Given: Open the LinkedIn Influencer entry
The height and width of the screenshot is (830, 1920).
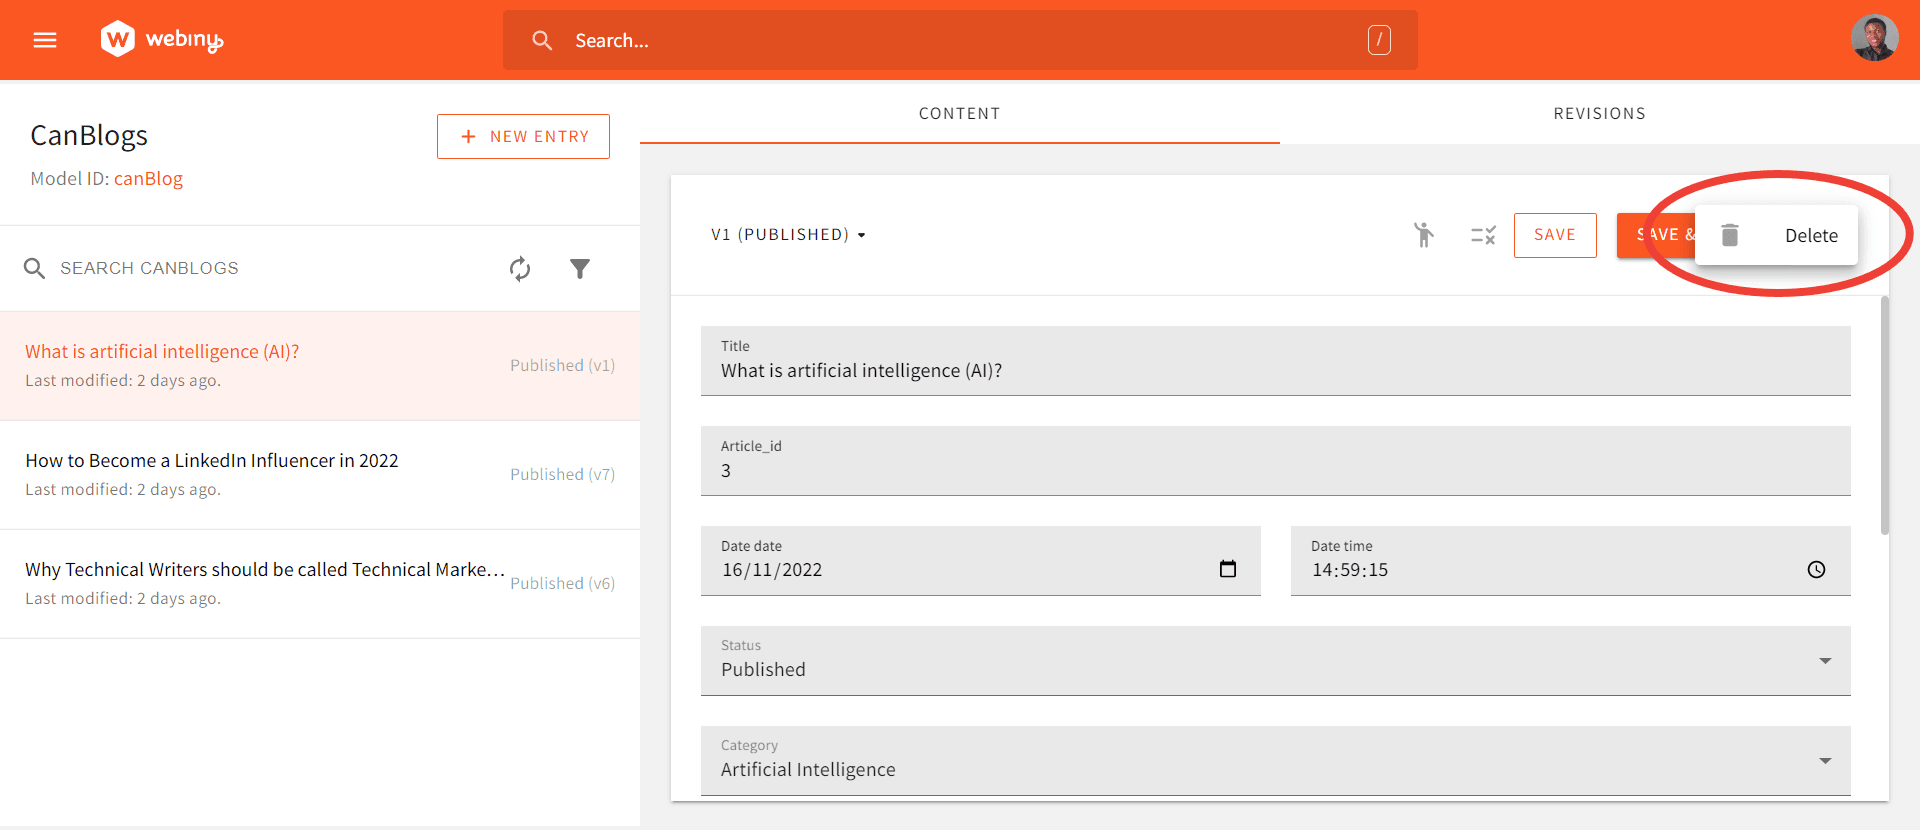Looking at the screenshot, I should pos(212,461).
